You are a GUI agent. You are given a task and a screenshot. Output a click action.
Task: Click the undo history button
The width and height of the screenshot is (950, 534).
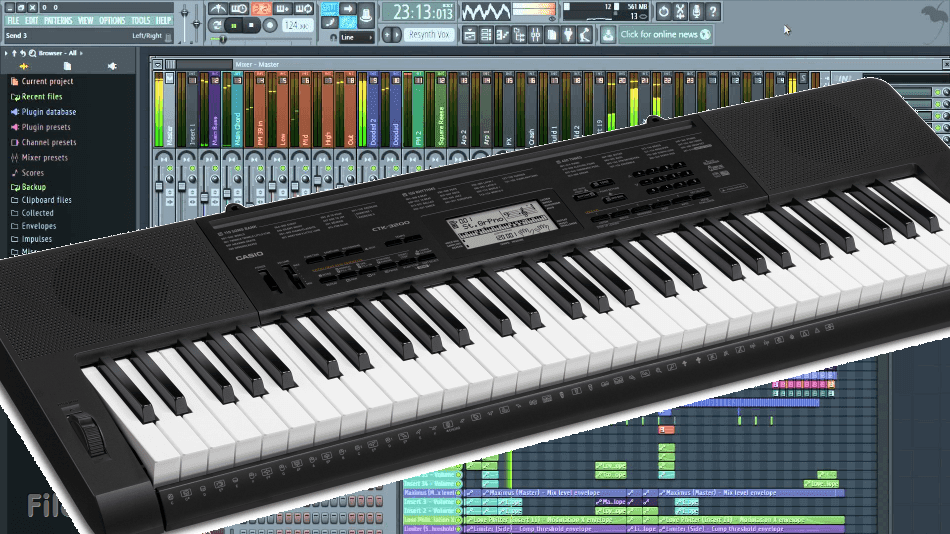coord(663,11)
